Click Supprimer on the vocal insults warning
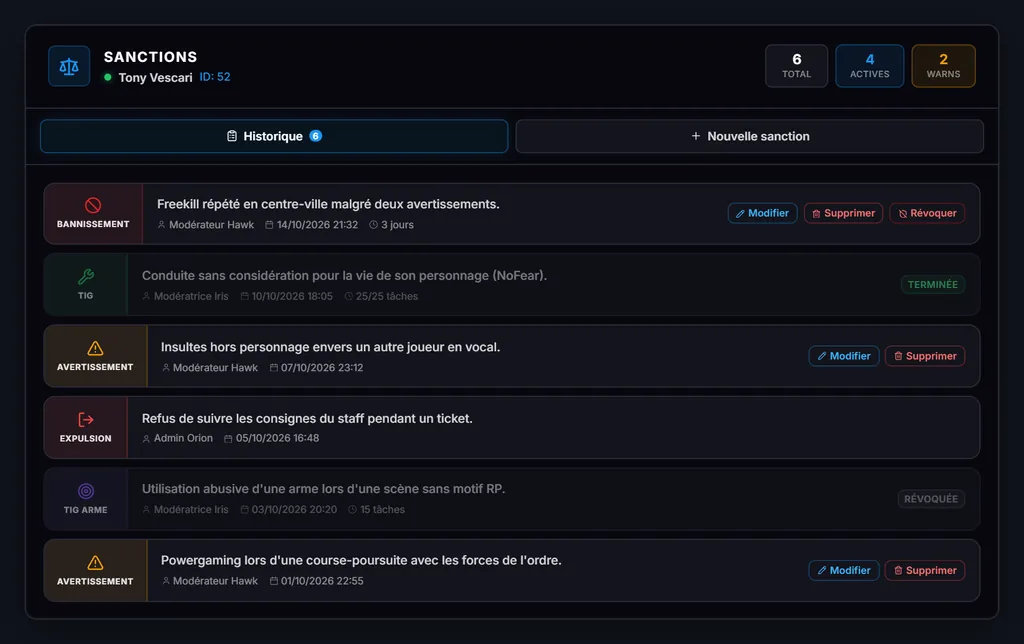 [925, 356]
